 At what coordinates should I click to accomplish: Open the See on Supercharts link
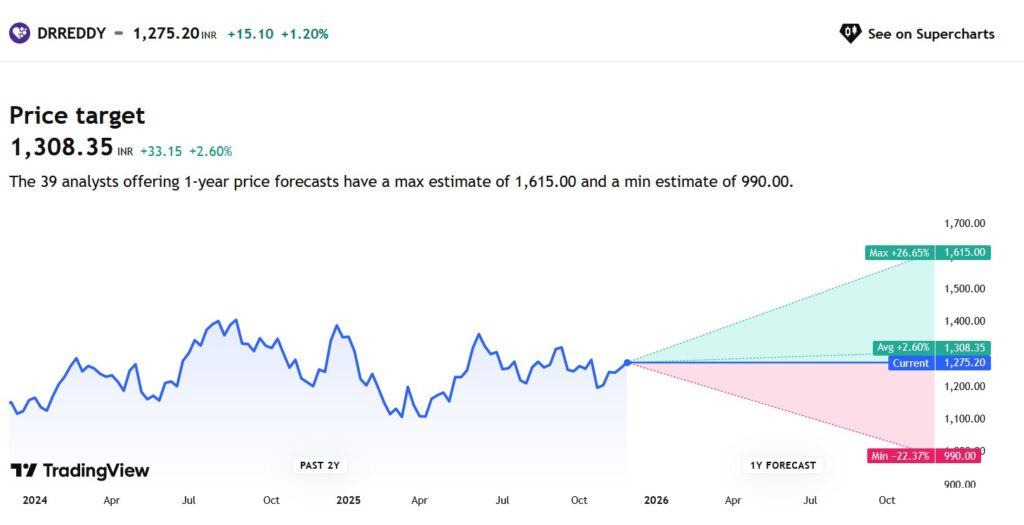pos(930,34)
